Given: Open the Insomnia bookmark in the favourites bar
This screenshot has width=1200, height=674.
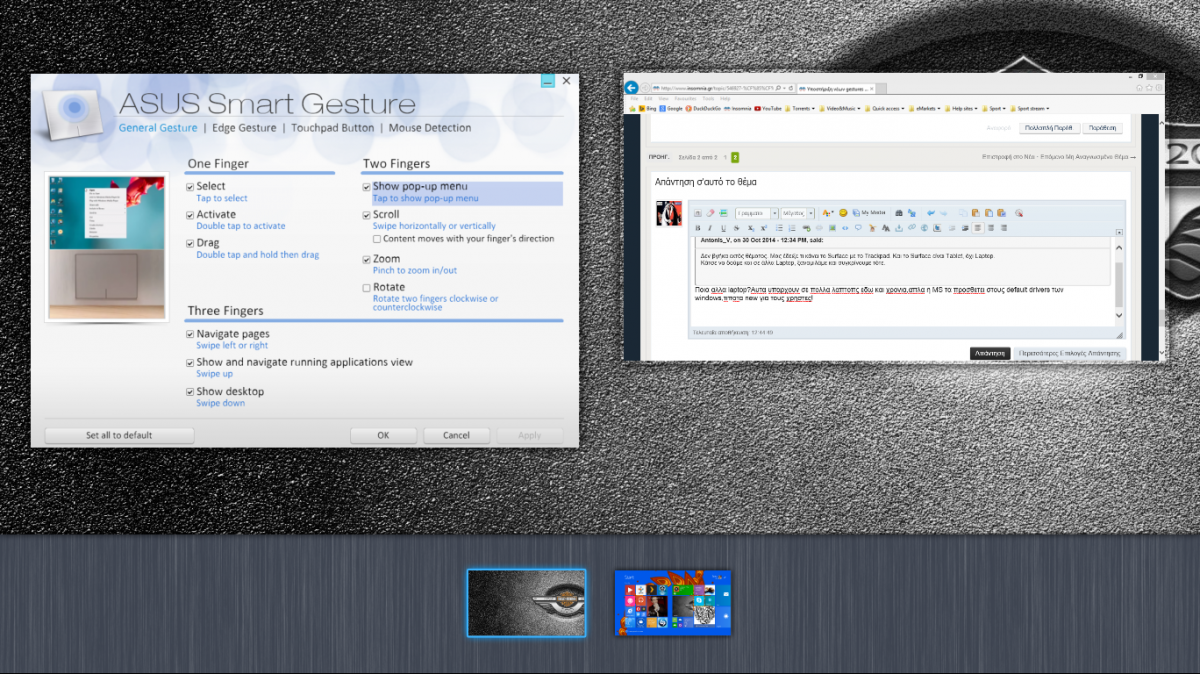Looking at the screenshot, I should pos(738,108).
